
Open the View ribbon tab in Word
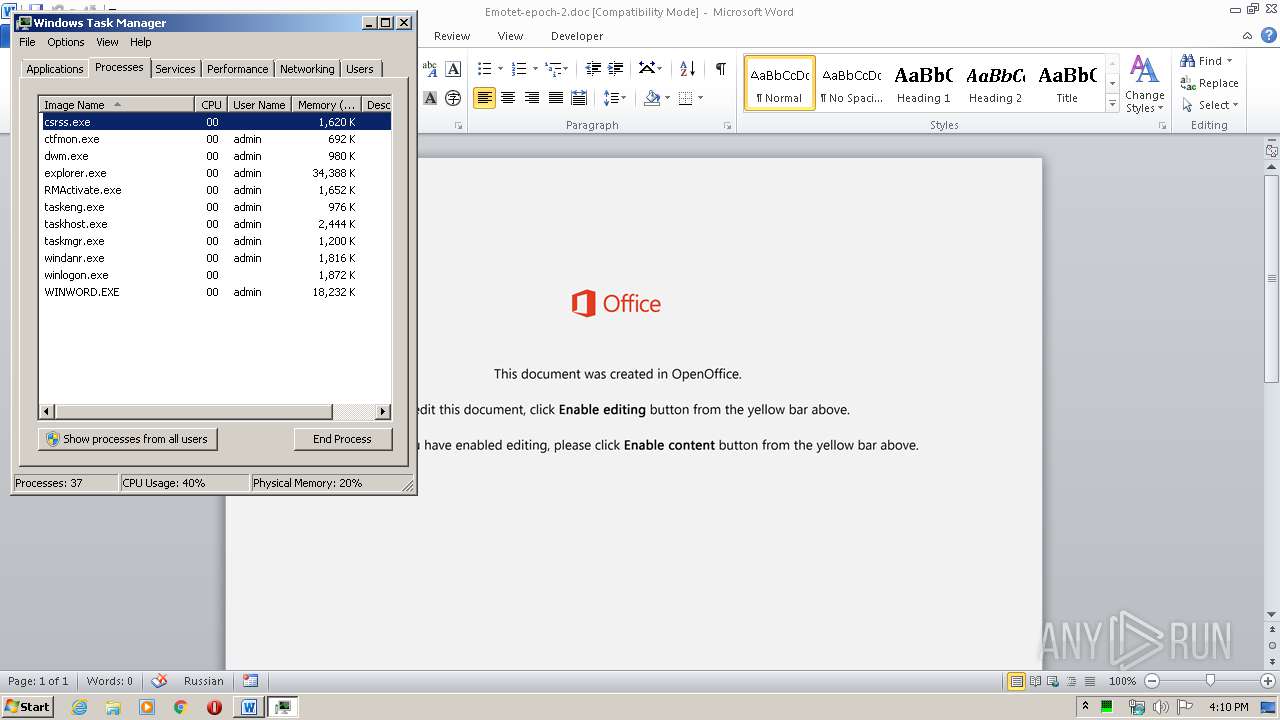coord(510,36)
